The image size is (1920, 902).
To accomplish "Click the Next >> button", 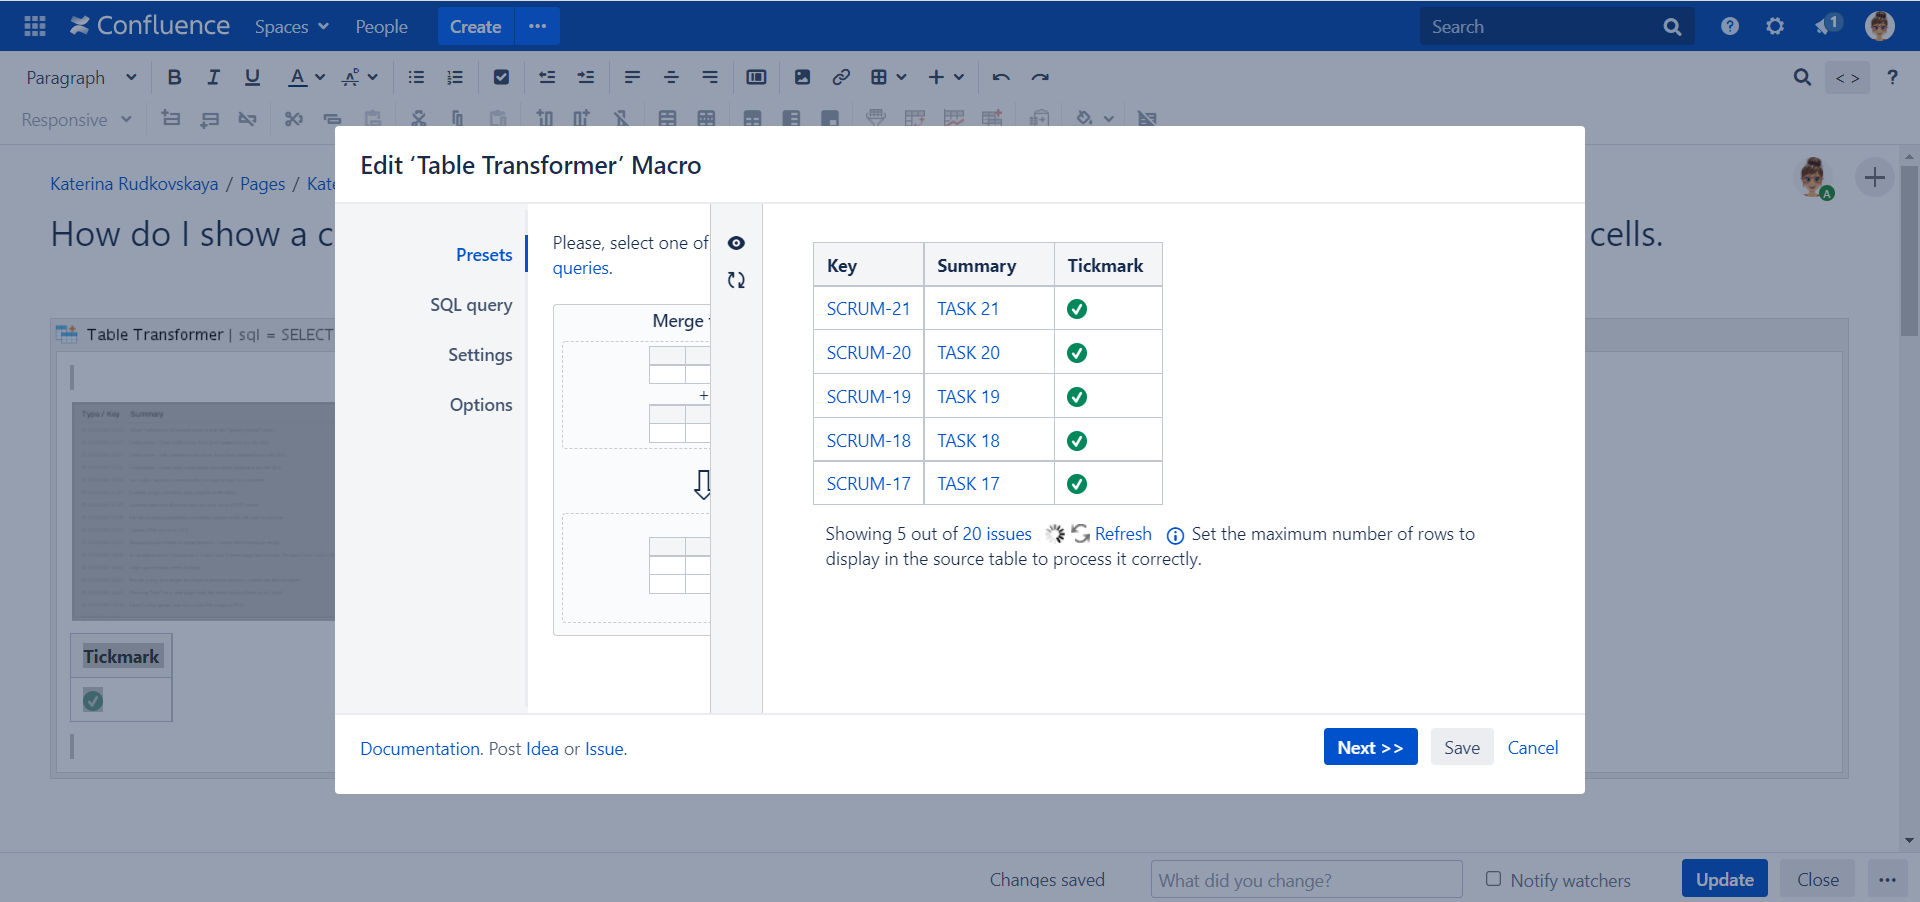I will [1370, 747].
